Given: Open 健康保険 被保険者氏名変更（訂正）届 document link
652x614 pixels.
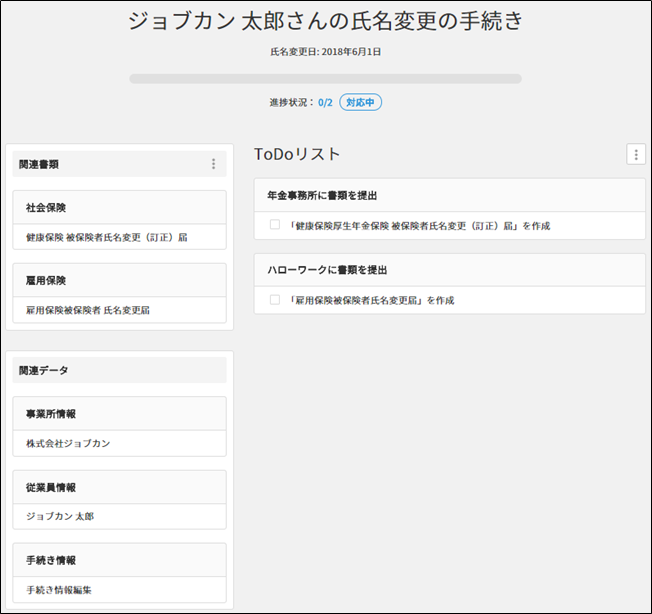Looking at the screenshot, I should (107, 238).
